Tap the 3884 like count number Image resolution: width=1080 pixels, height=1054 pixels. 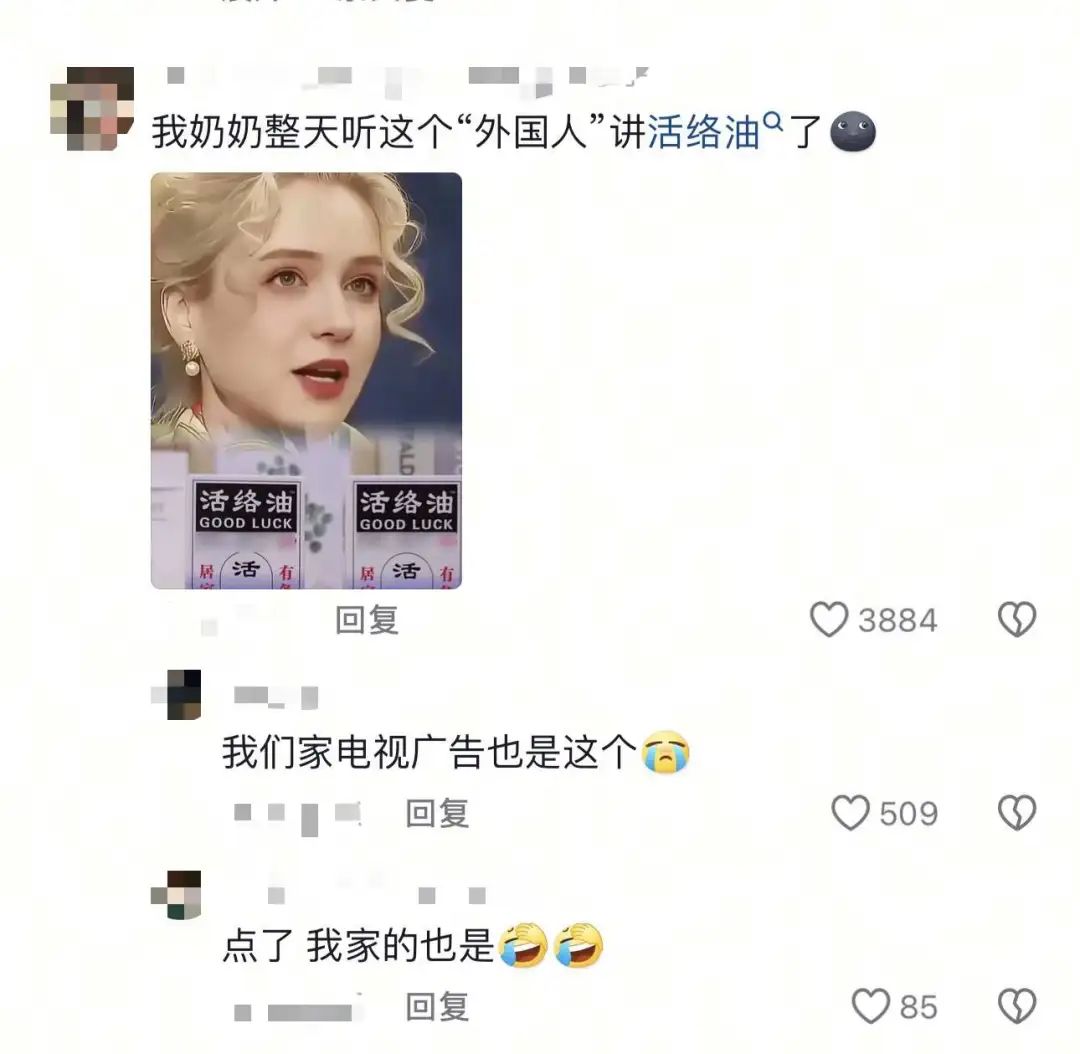pos(897,621)
